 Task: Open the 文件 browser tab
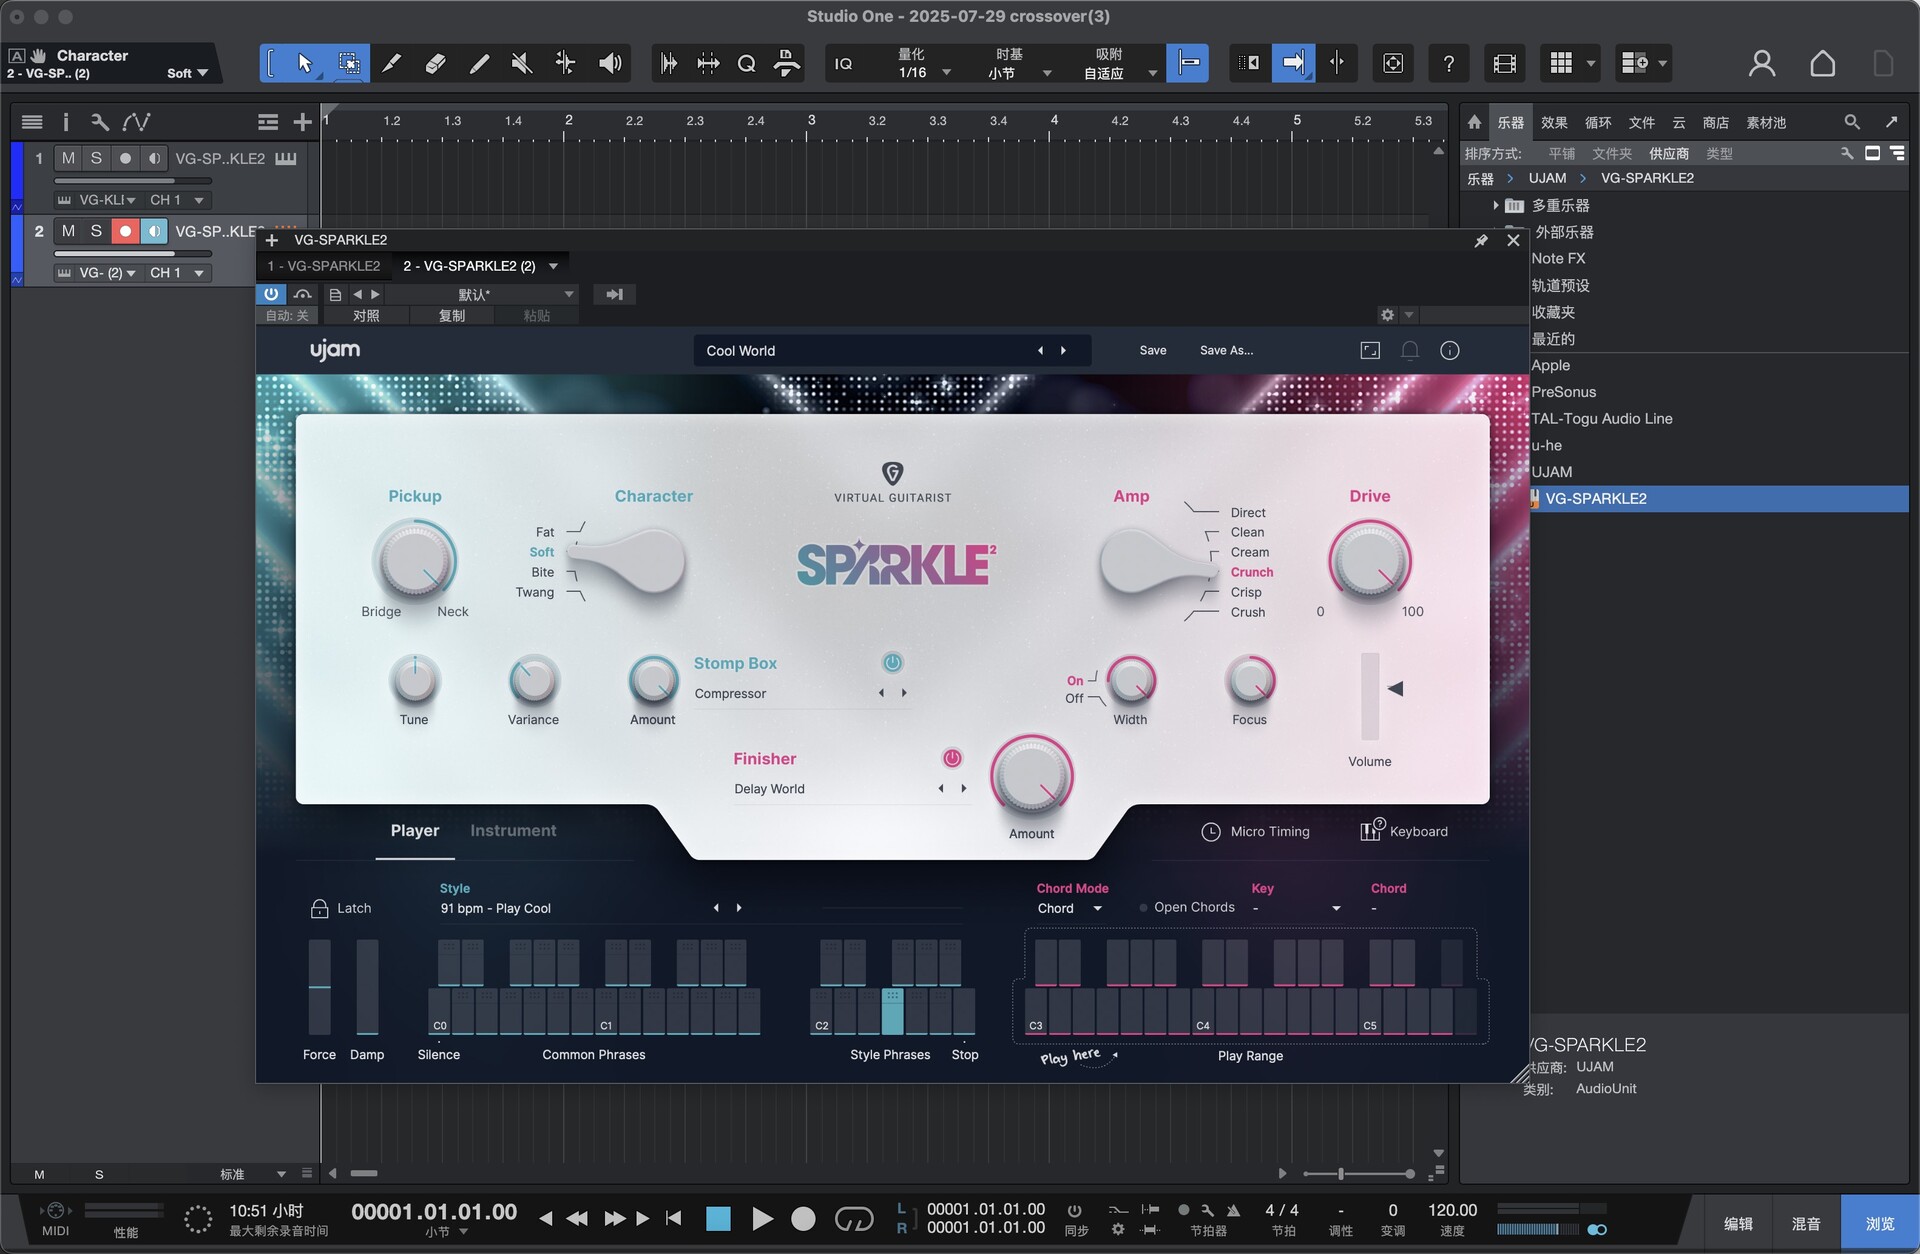pyautogui.click(x=1641, y=122)
